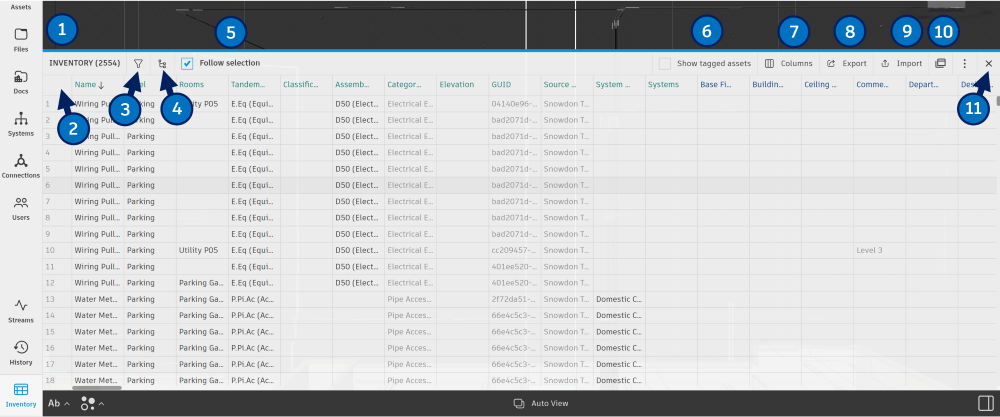Open the Files sidebar section
This screenshot has height=417, width=1000.
(20, 40)
